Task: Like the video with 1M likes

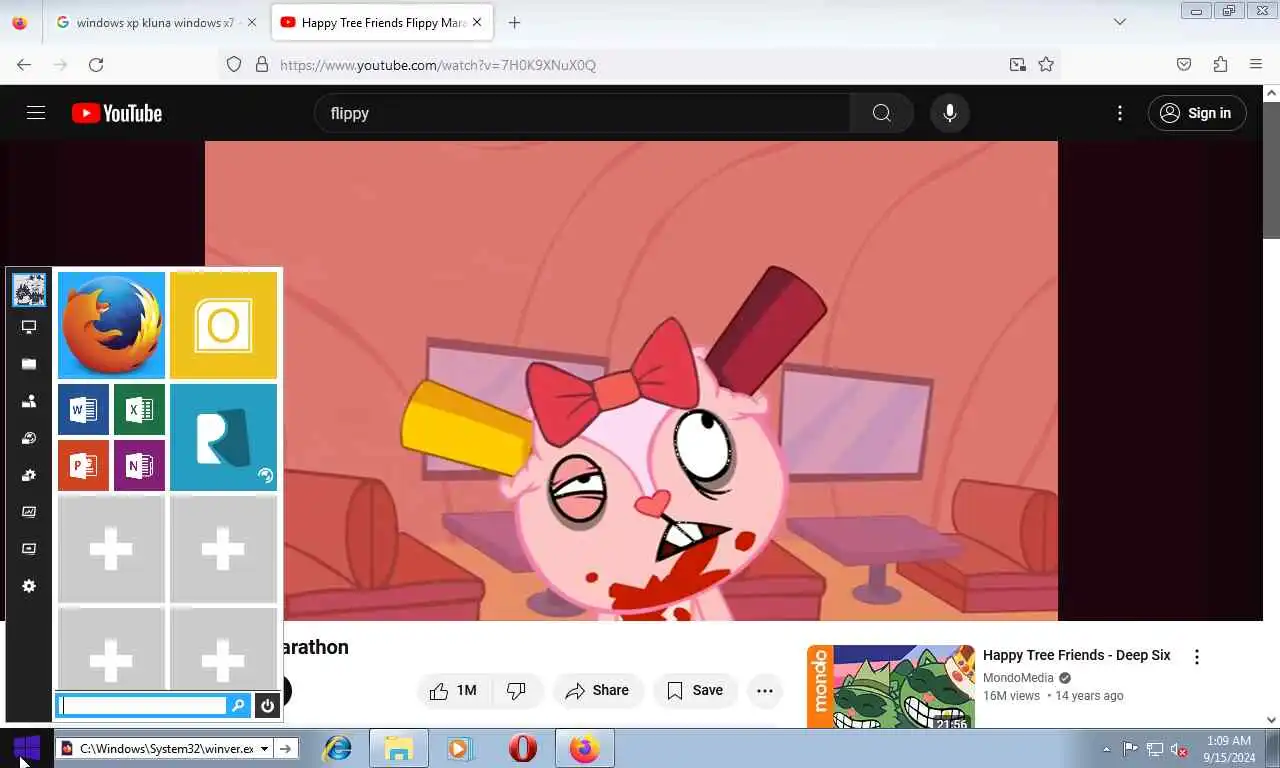Action: point(453,690)
